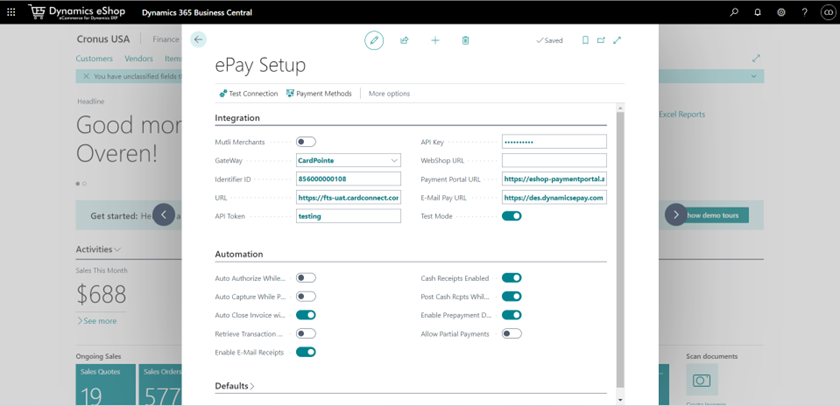The width and height of the screenshot is (840, 406).
Task: Click scrollbar down arrow in dialog
Action: [x=620, y=400]
